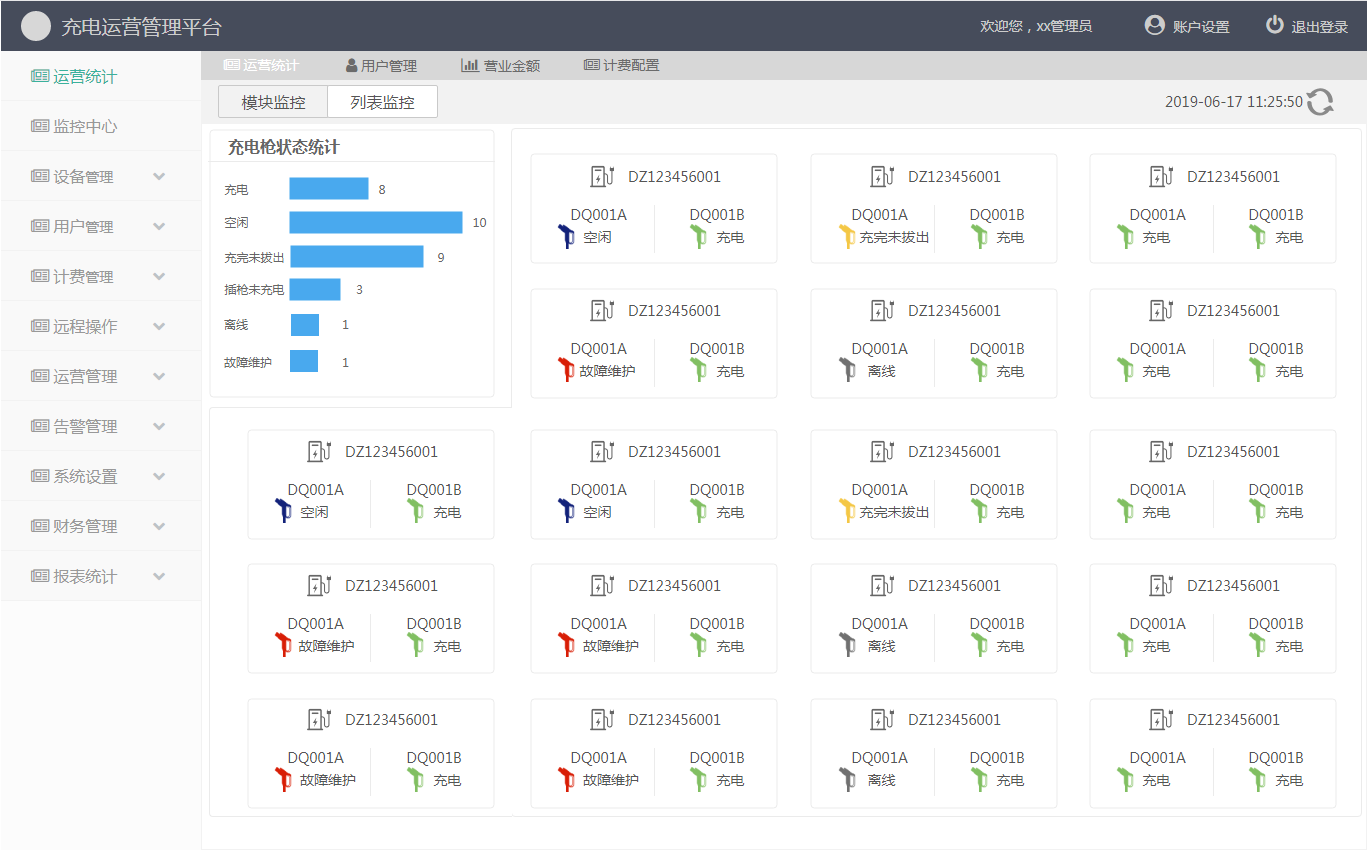Expand the 告警管理 sidebar chevron

[159, 426]
